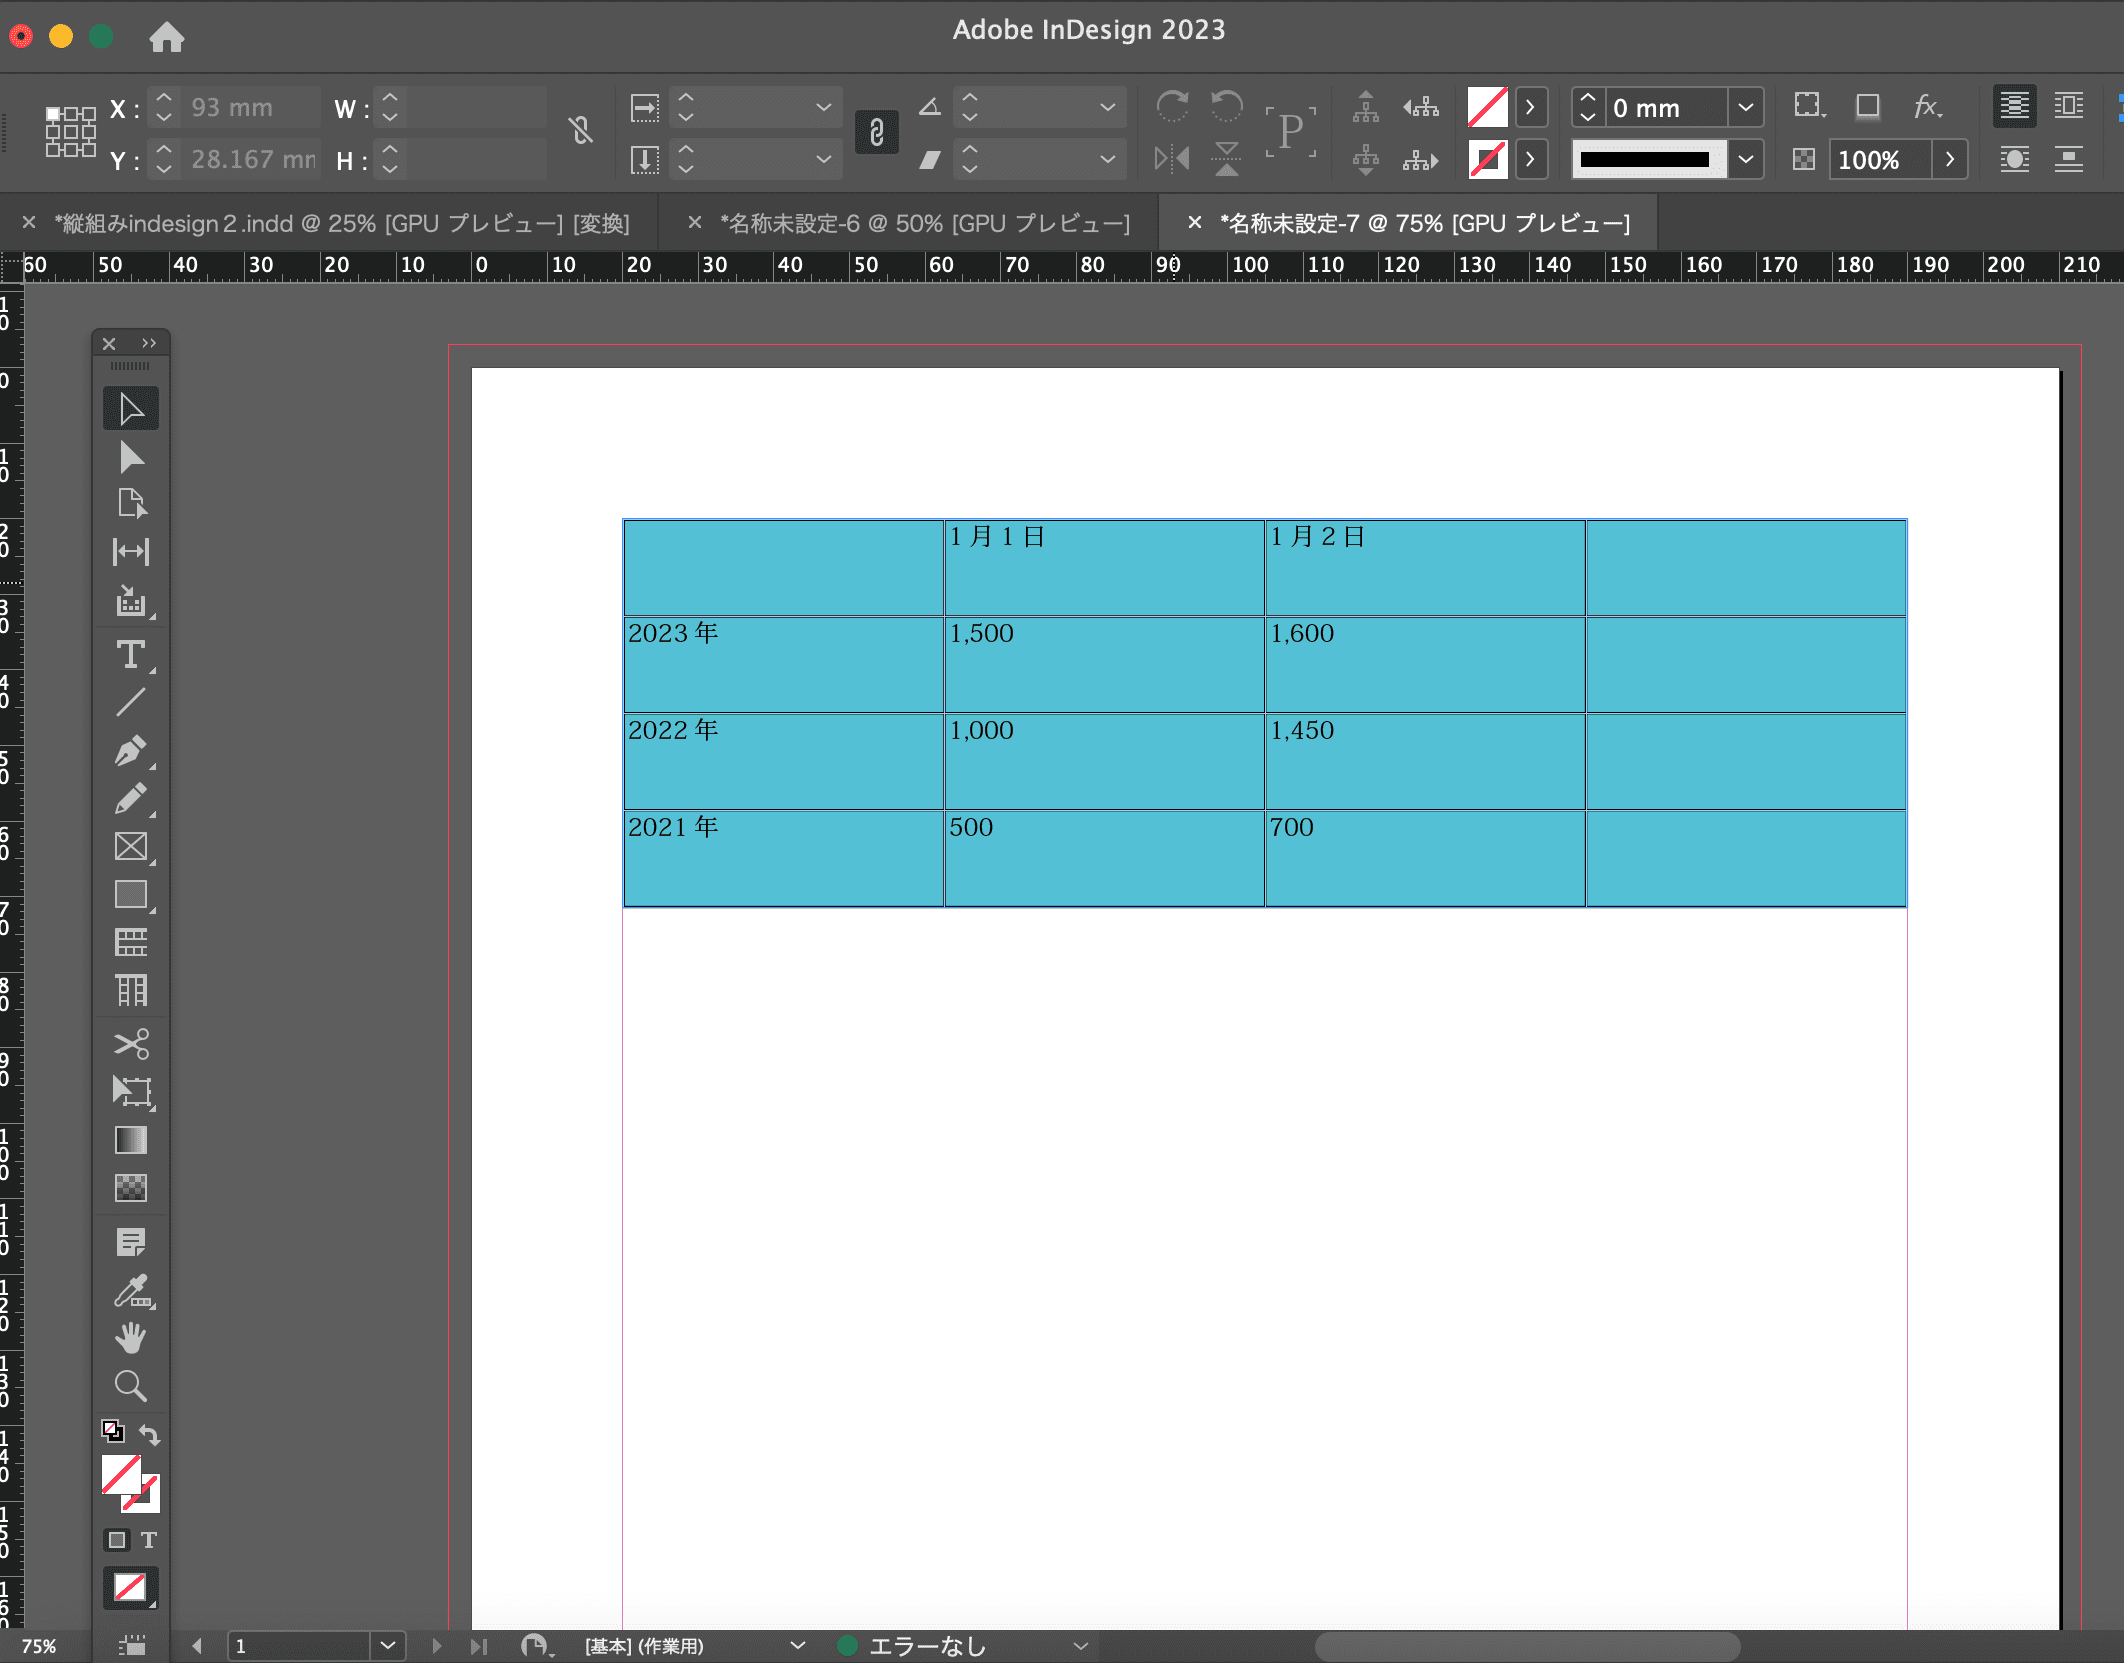Toggle formatting affects container button
This screenshot has width=2124, height=1663.
[x=117, y=1540]
